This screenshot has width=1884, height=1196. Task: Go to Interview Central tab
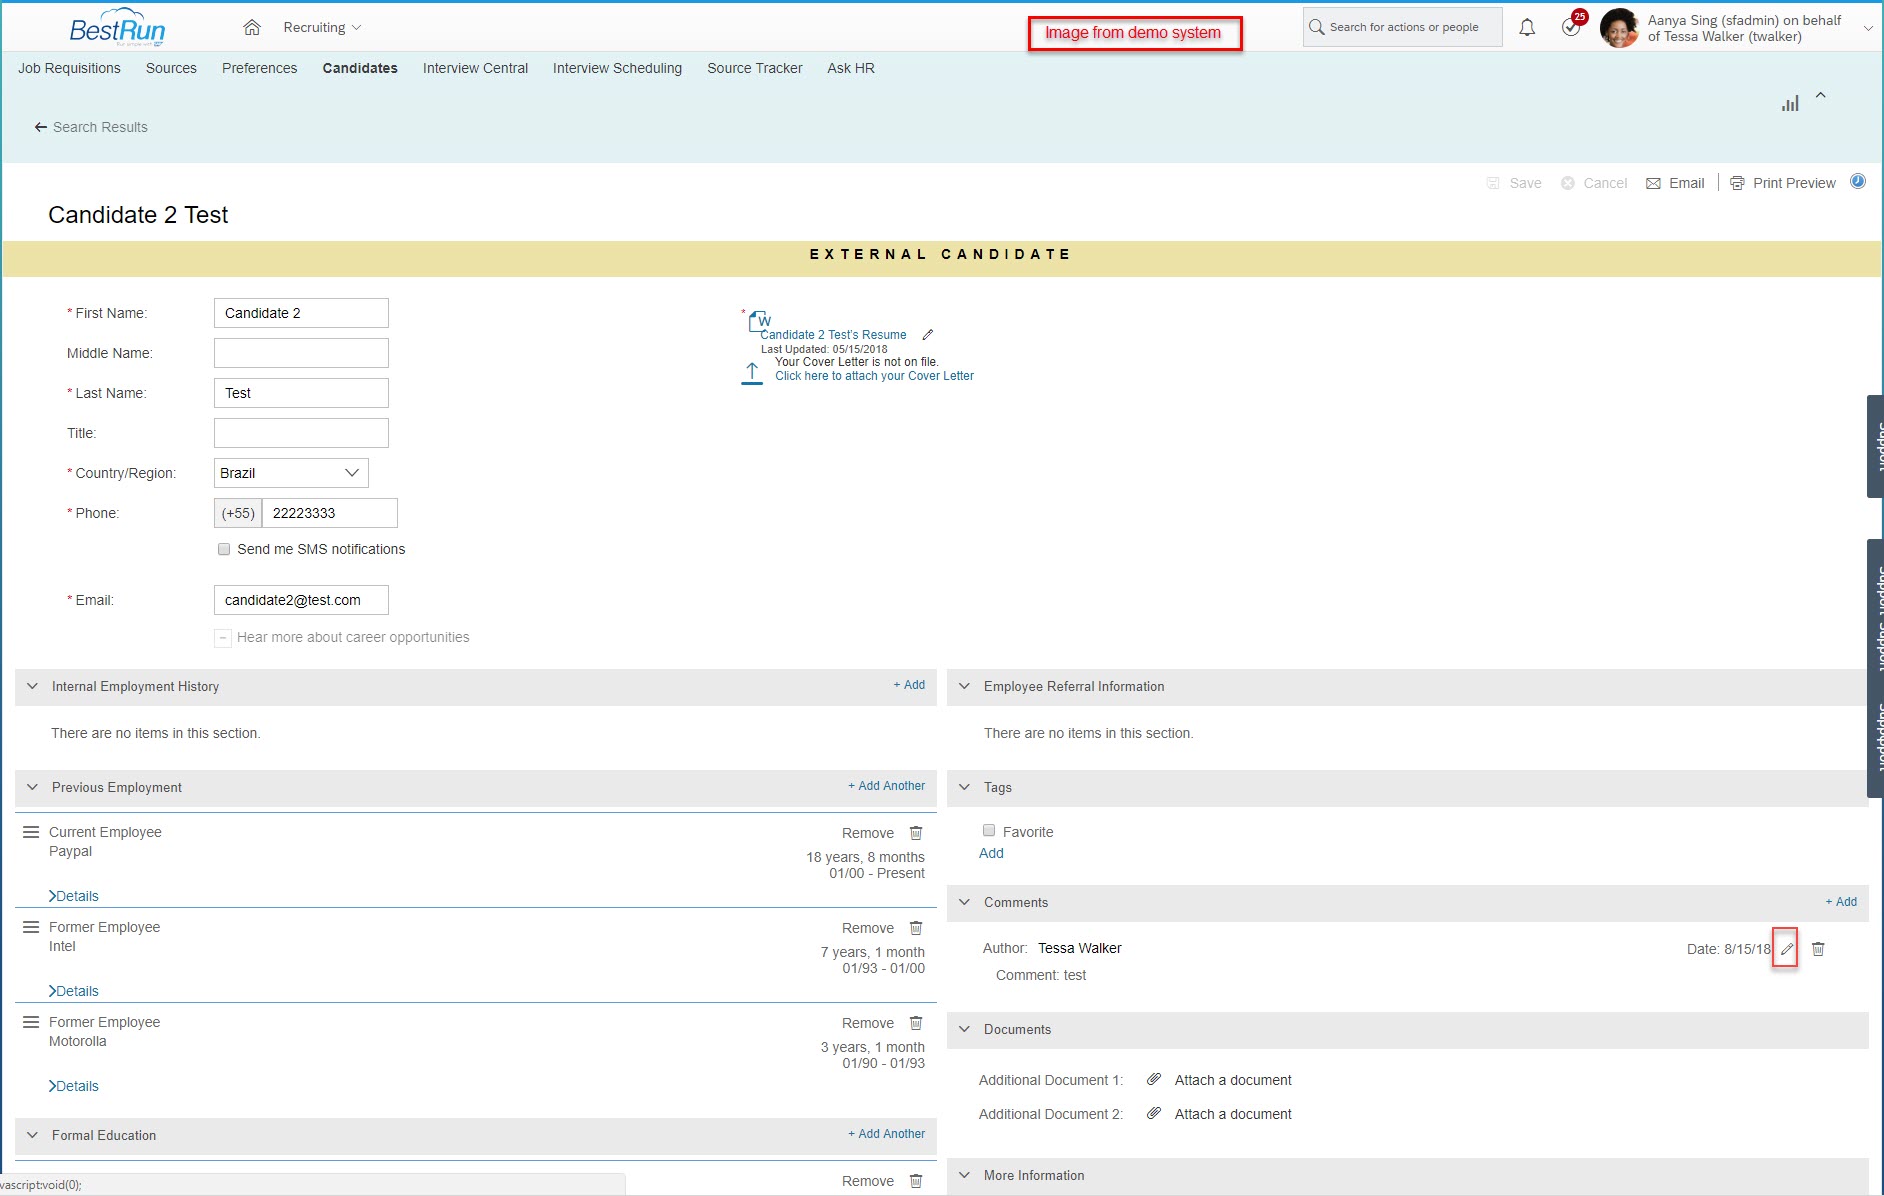(x=475, y=68)
